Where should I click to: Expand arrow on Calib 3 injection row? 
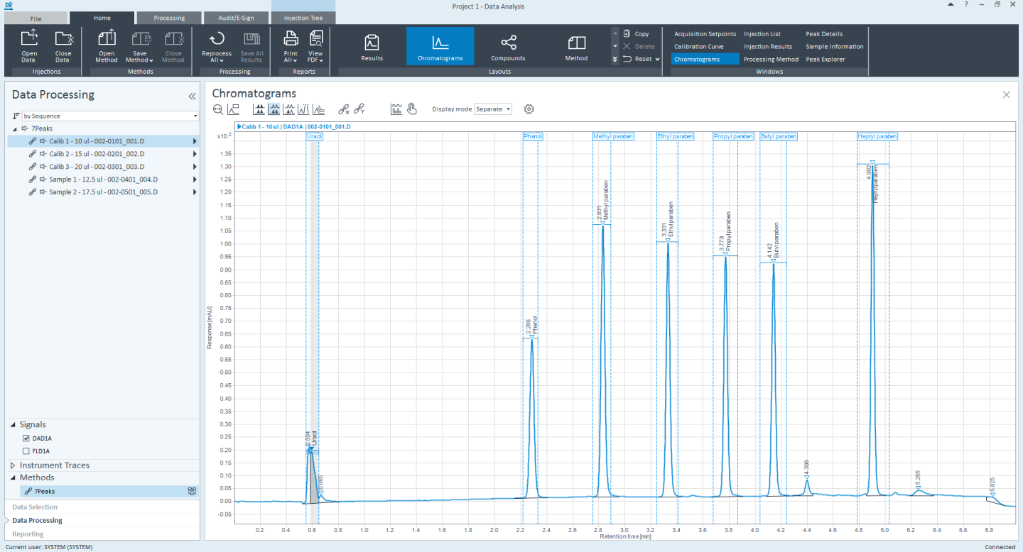pyautogui.click(x=194, y=166)
